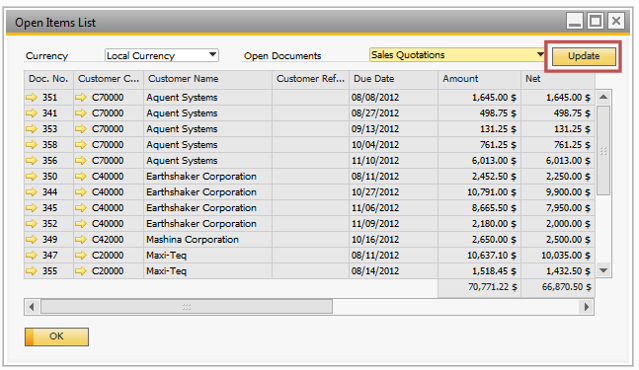
Task: Open document 358 via its link arrow
Action: coord(31,145)
